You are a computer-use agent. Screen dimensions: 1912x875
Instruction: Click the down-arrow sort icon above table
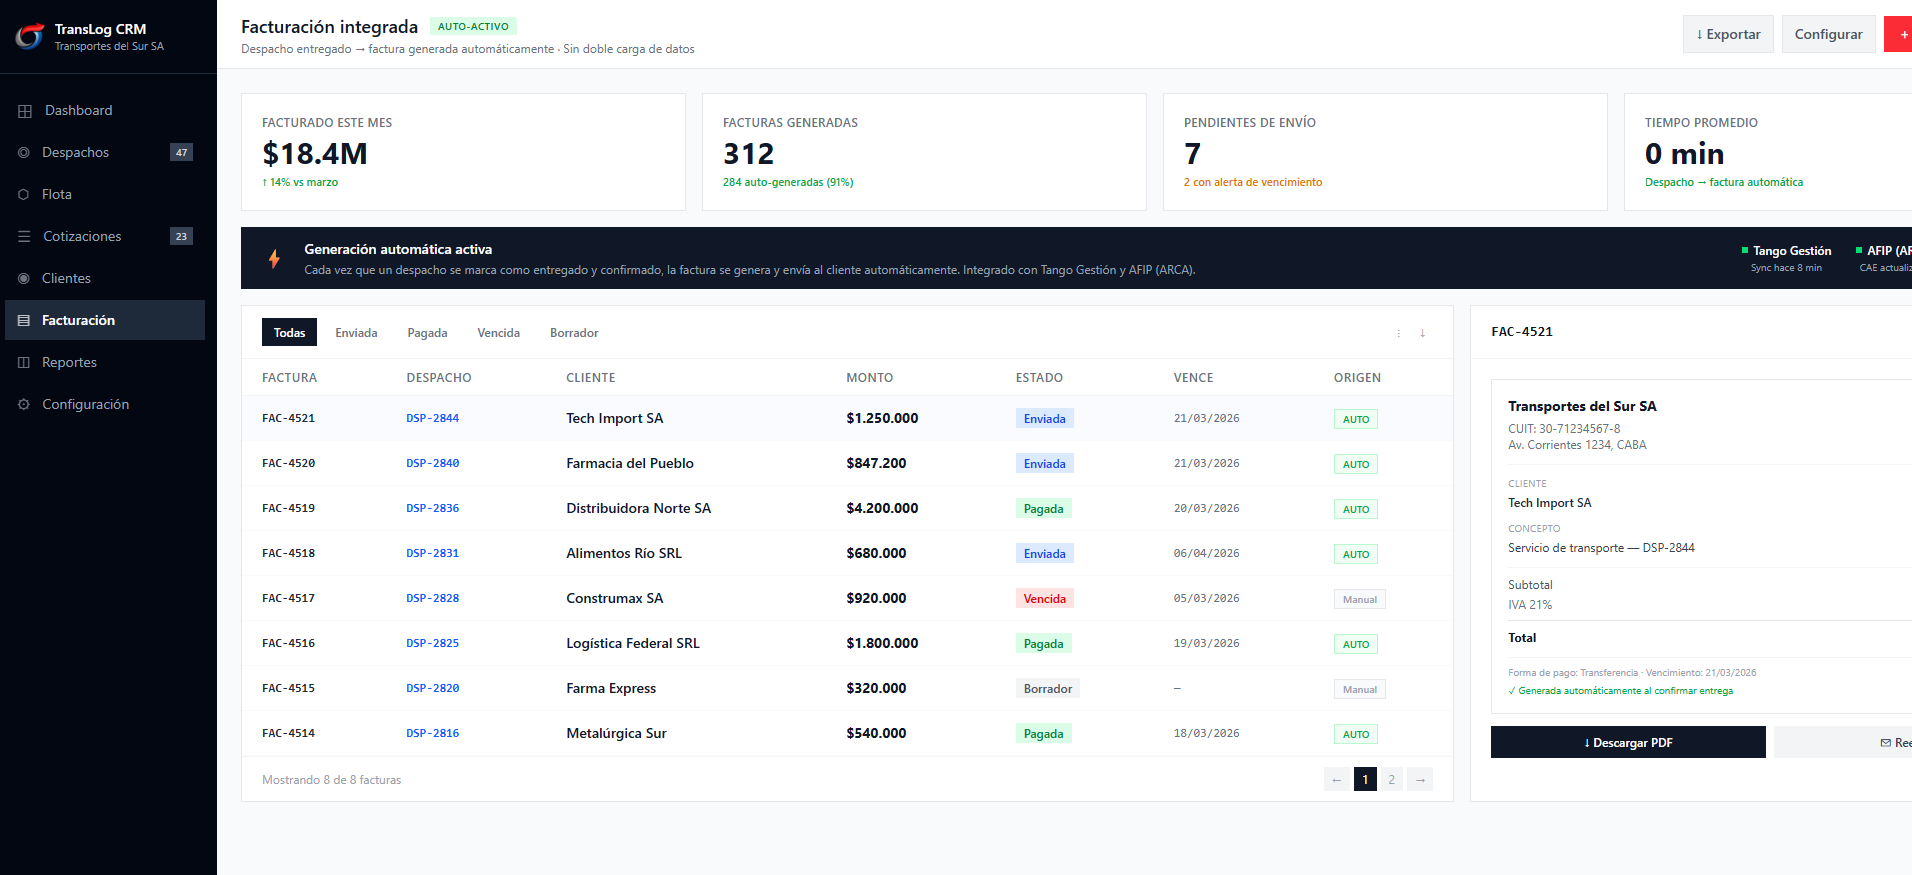[x=1422, y=333]
